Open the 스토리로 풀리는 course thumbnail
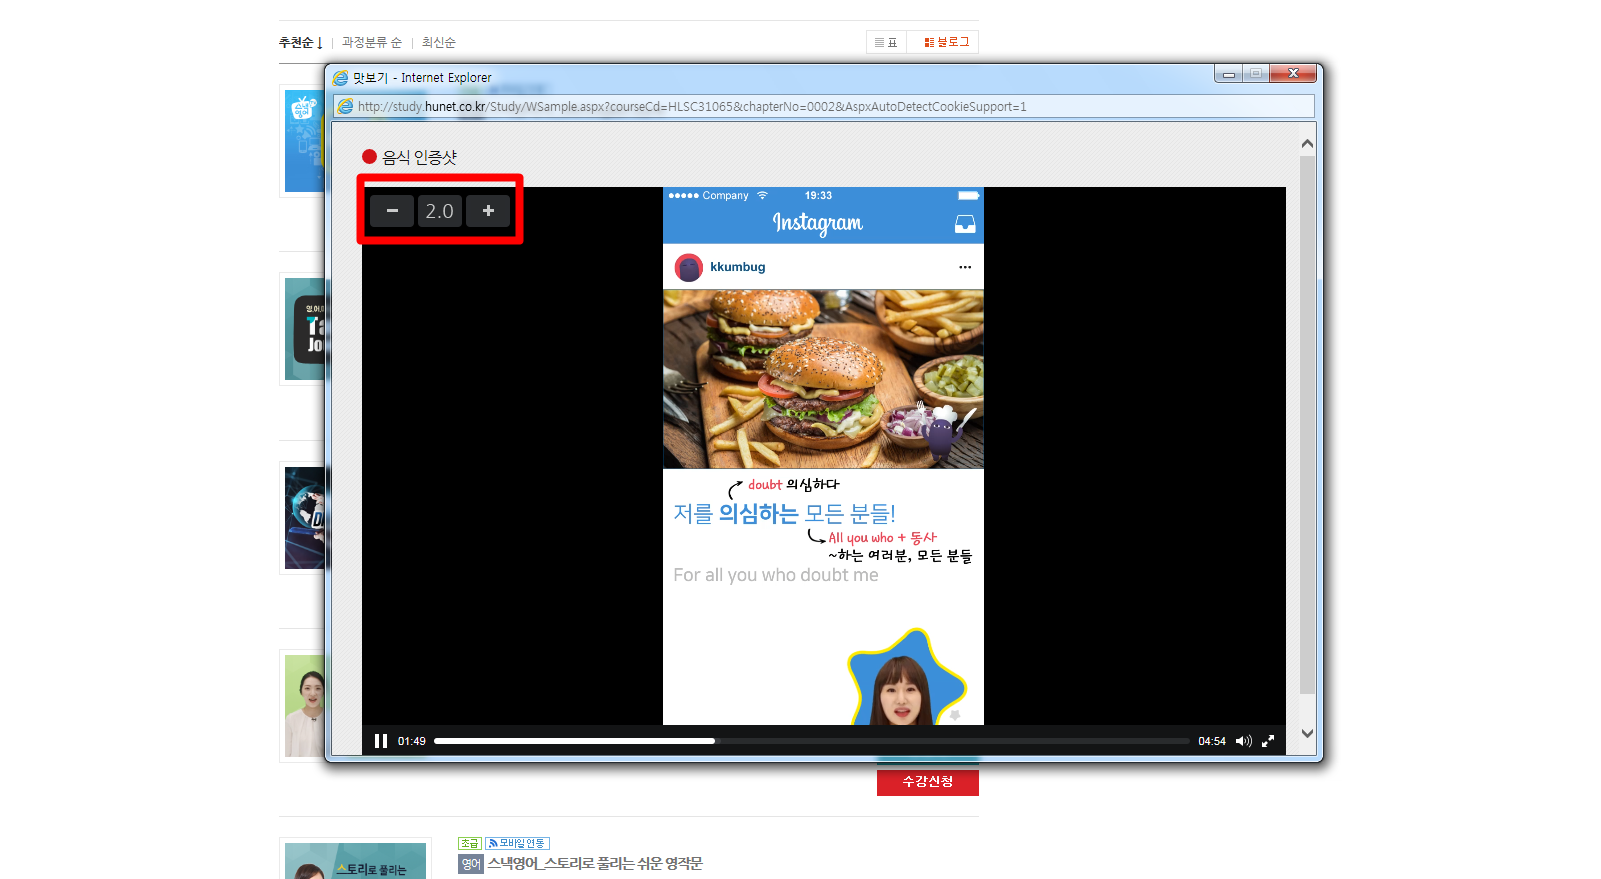The height and width of the screenshot is (879, 1601). pos(355,861)
